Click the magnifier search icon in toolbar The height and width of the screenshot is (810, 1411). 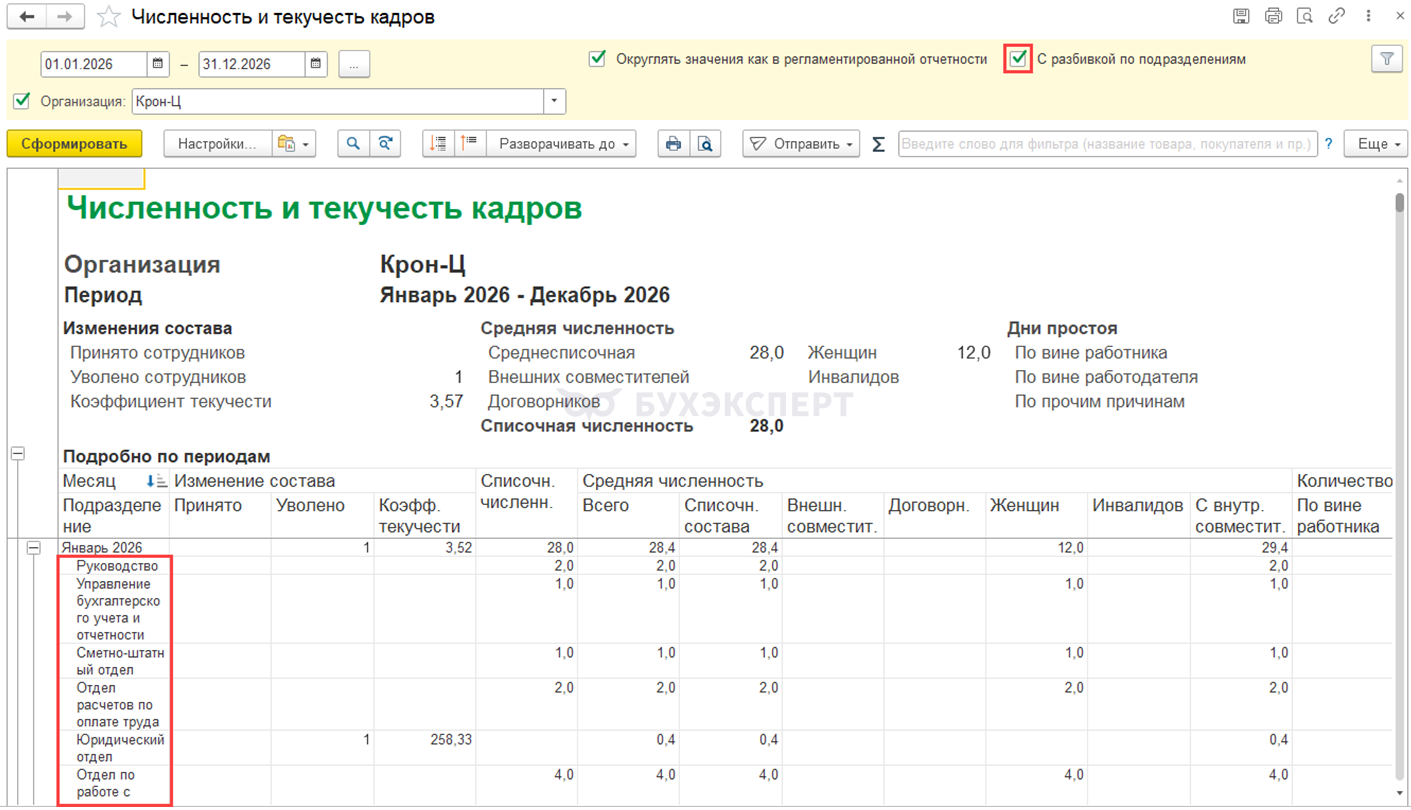(x=353, y=144)
